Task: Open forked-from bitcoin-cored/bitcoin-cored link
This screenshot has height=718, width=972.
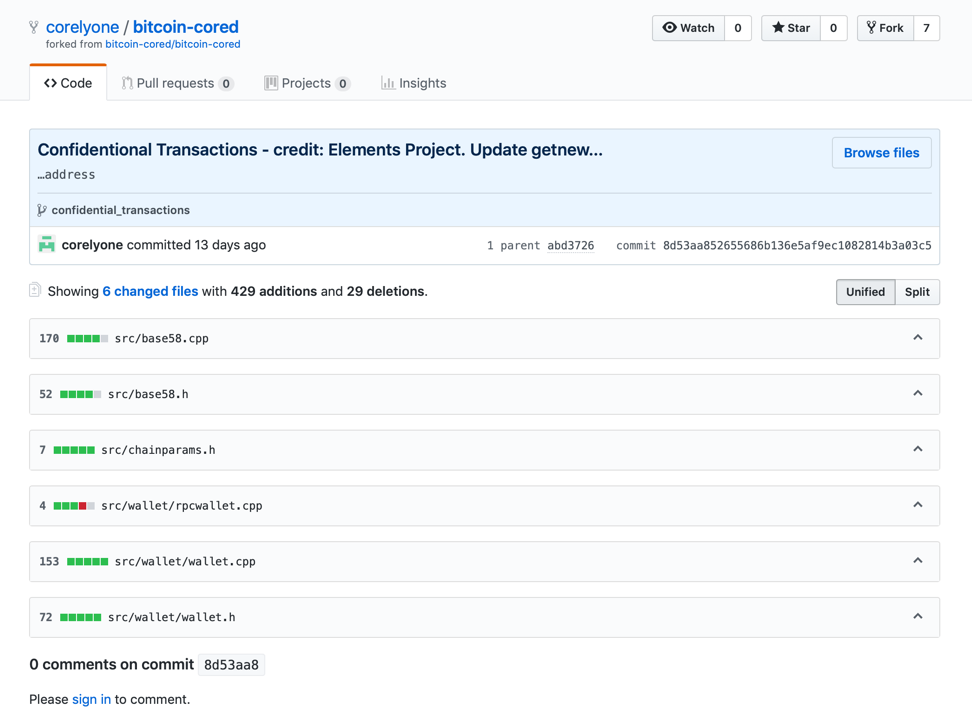Action: point(173,44)
